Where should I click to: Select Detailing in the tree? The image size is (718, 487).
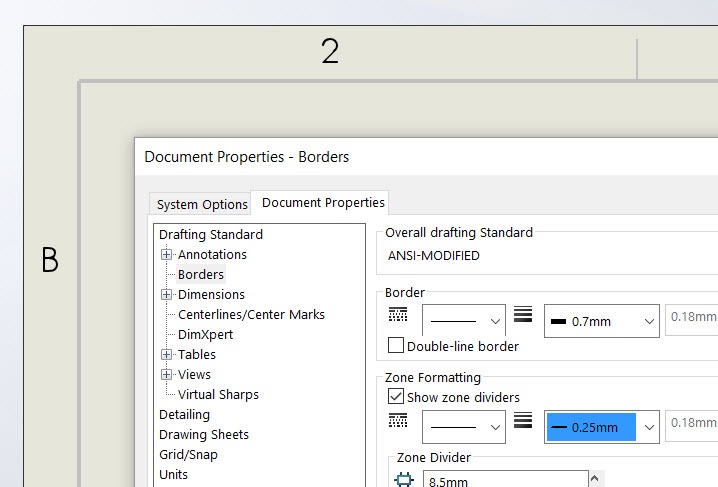pyautogui.click(x=184, y=415)
